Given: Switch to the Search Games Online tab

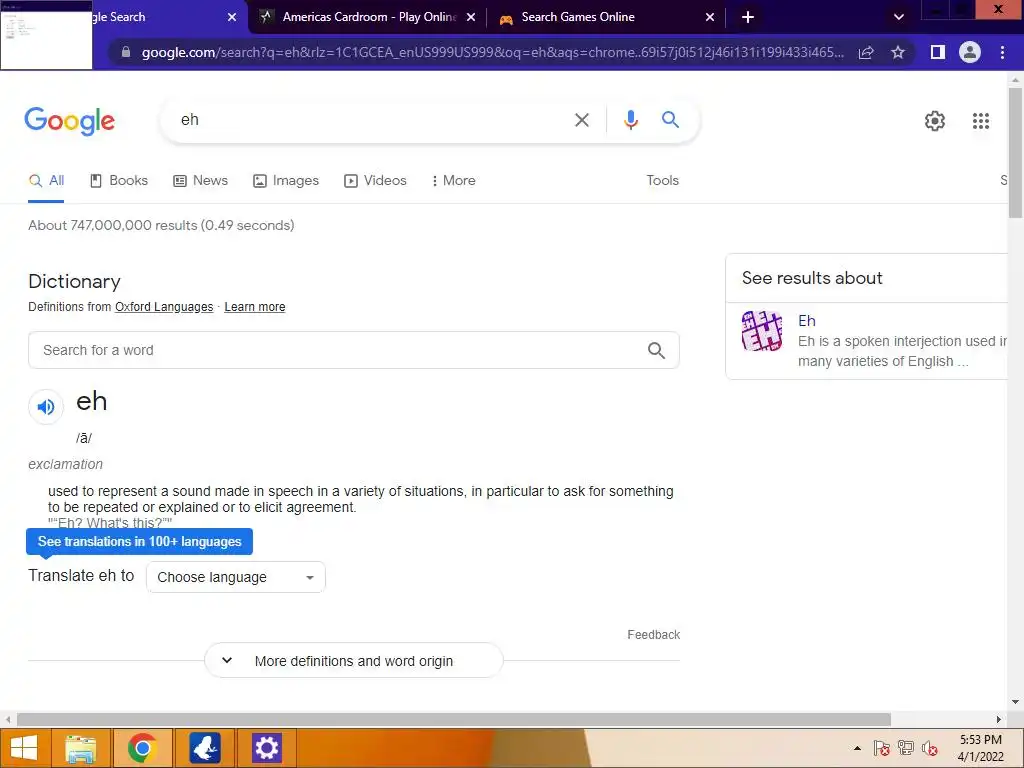Looking at the screenshot, I should coord(607,17).
